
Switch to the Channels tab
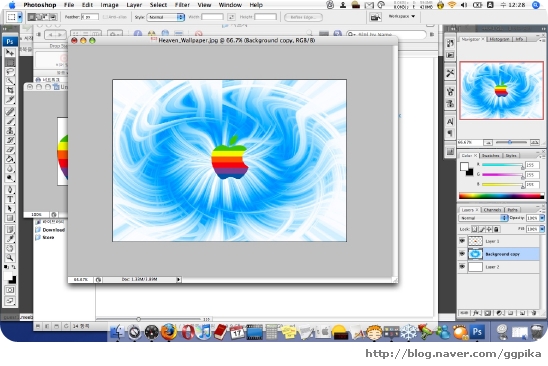(x=492, y=210)
